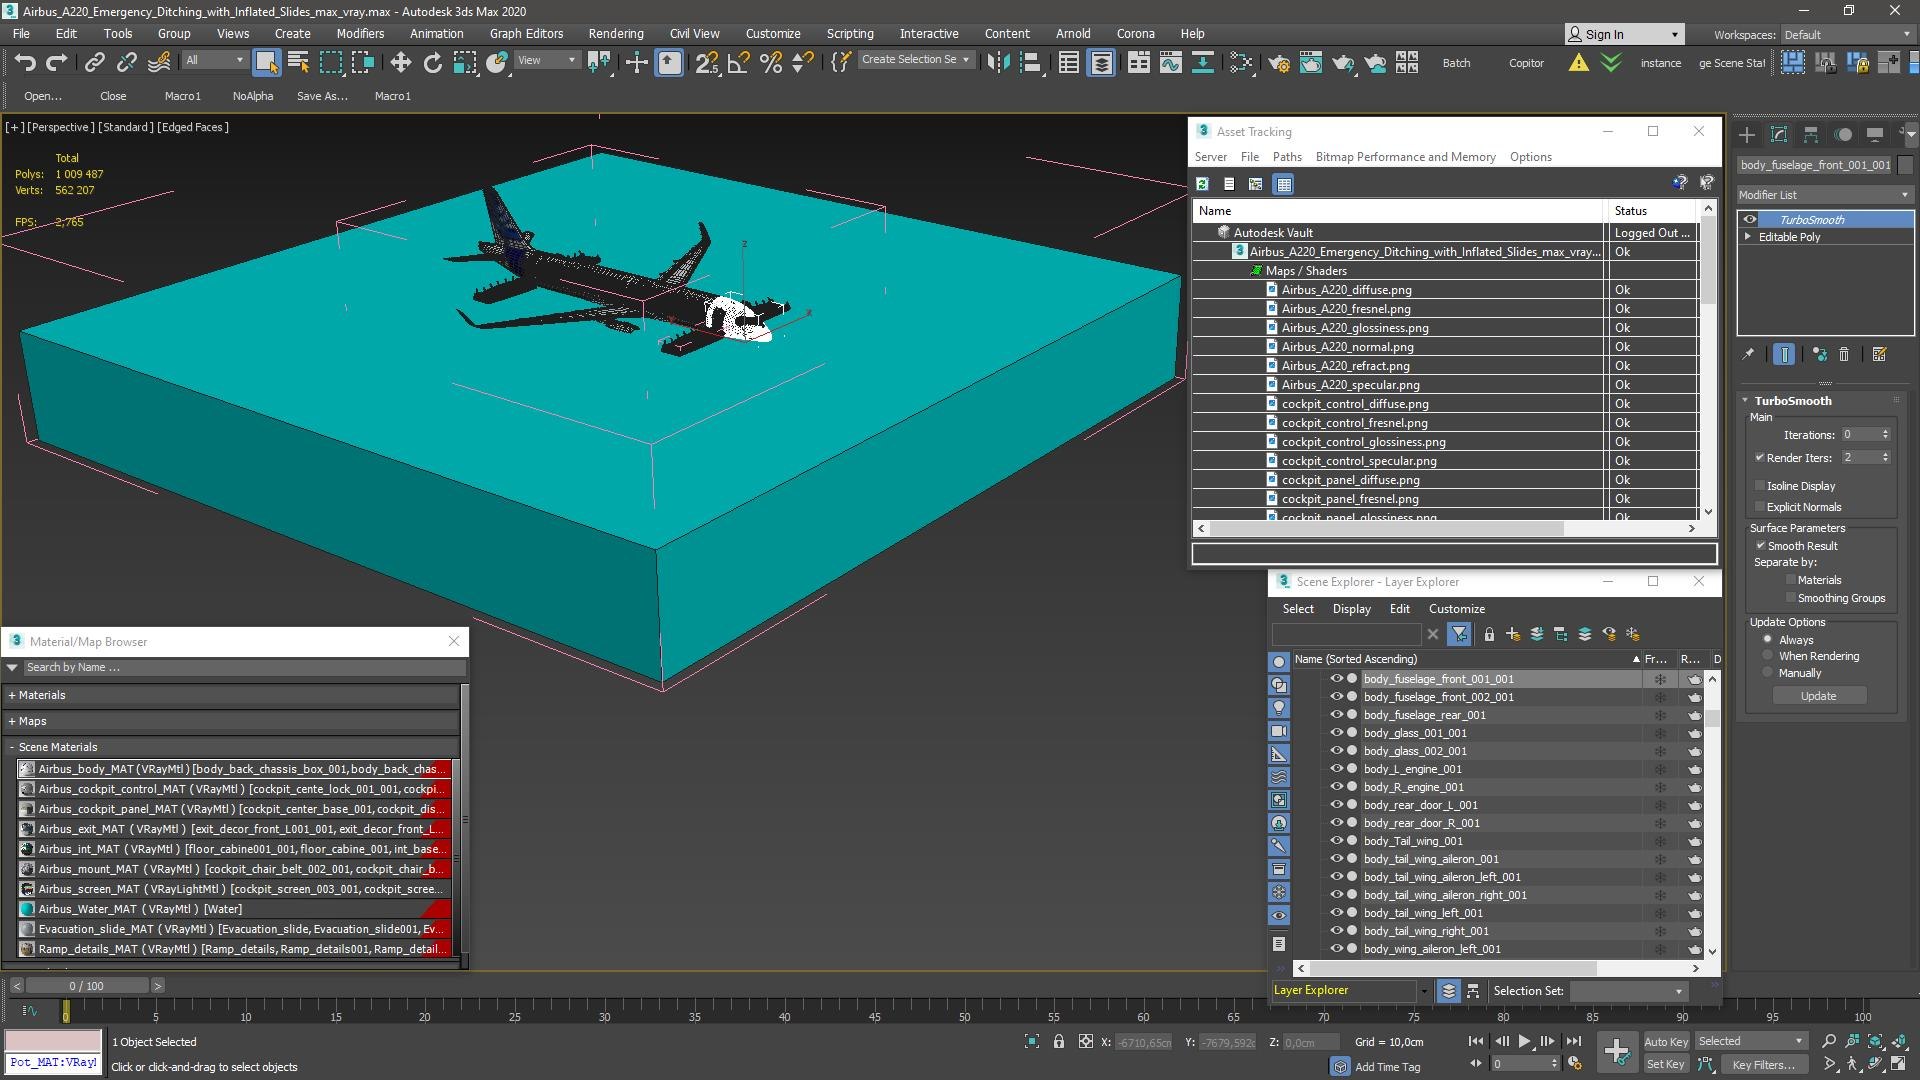Open the Modifier List dropdown

(x=1825, y=195)
